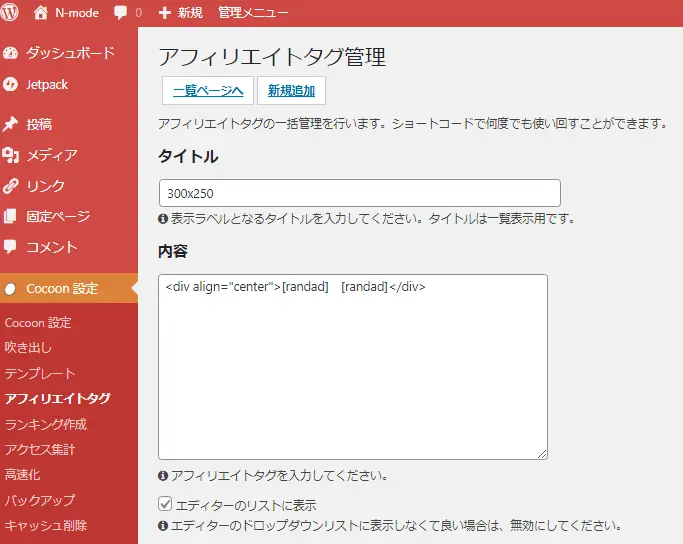Click the 新規追加 button

pyautogui.click(x=291, y=91)
